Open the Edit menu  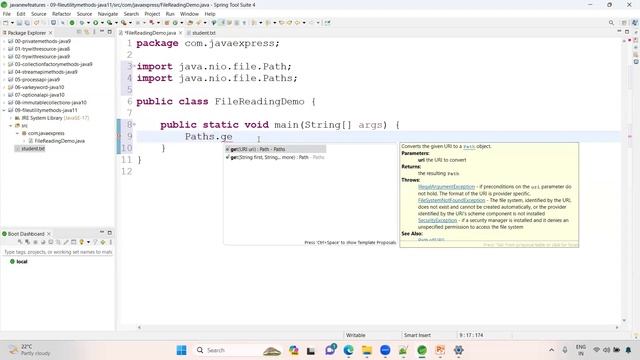click(21, 14)
